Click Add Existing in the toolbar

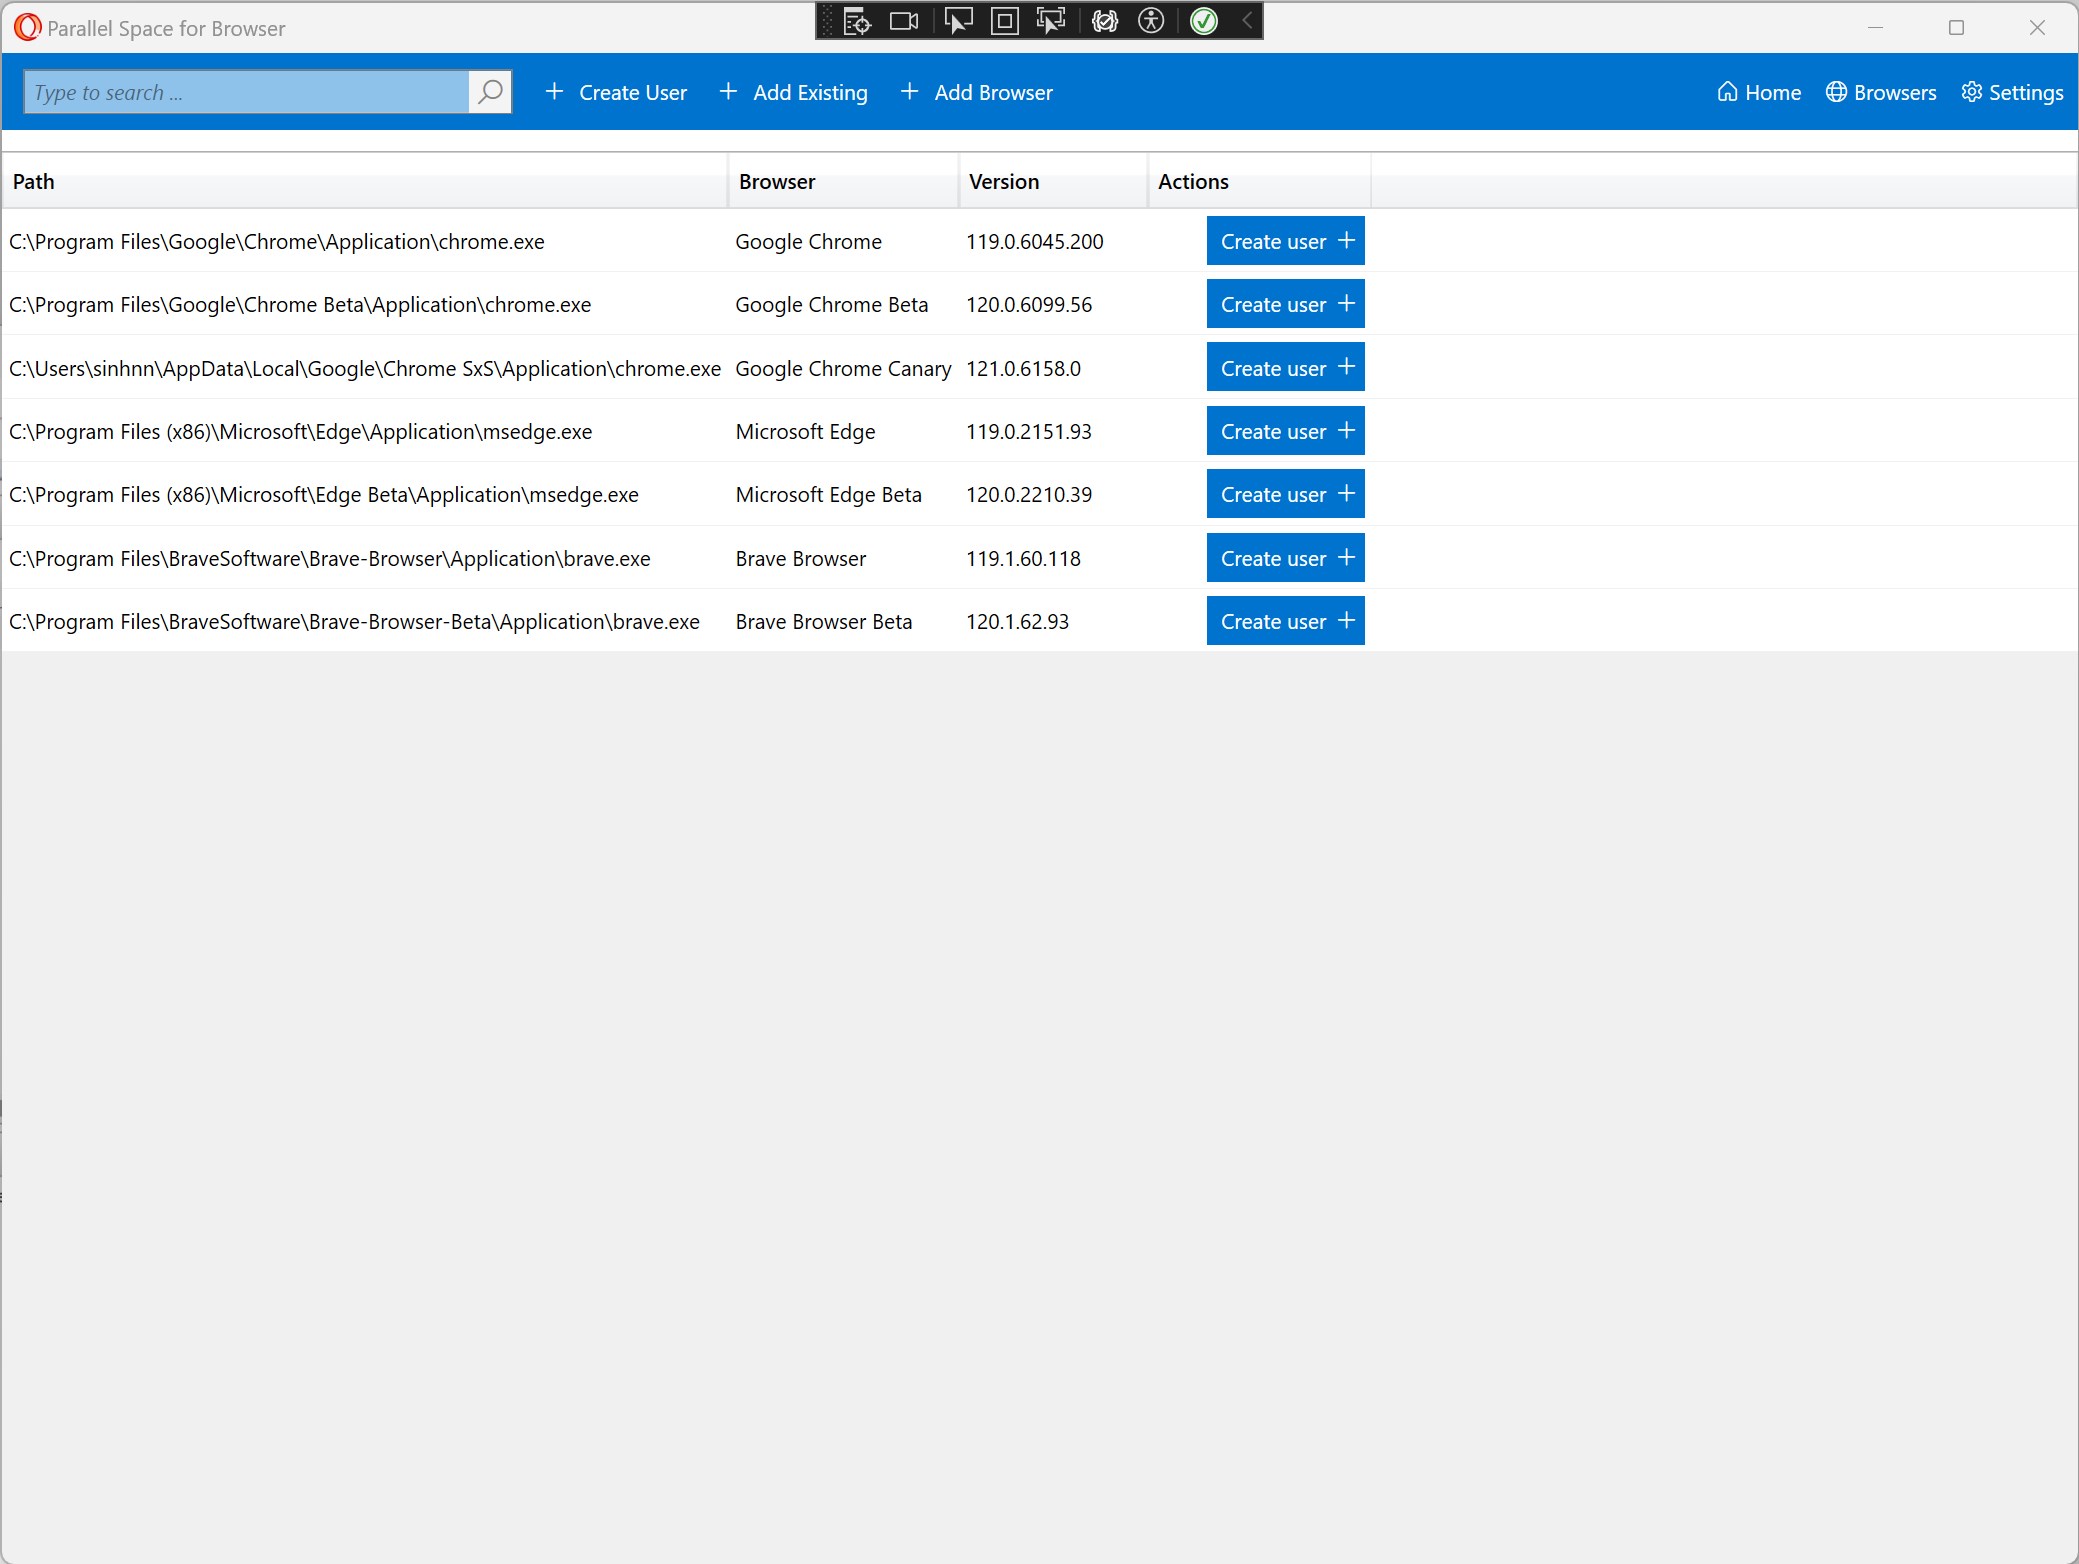[x=794, y=92]
